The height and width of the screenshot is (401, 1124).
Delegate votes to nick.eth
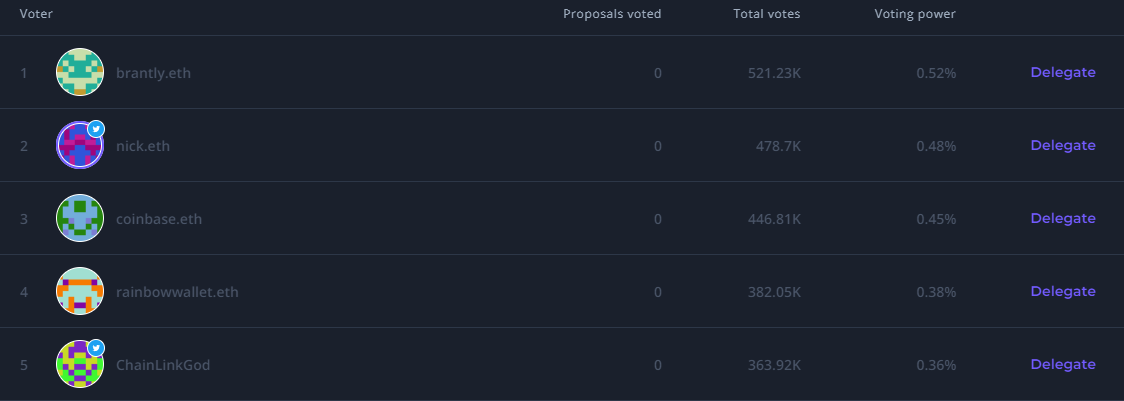click(x=1063, y=146)
